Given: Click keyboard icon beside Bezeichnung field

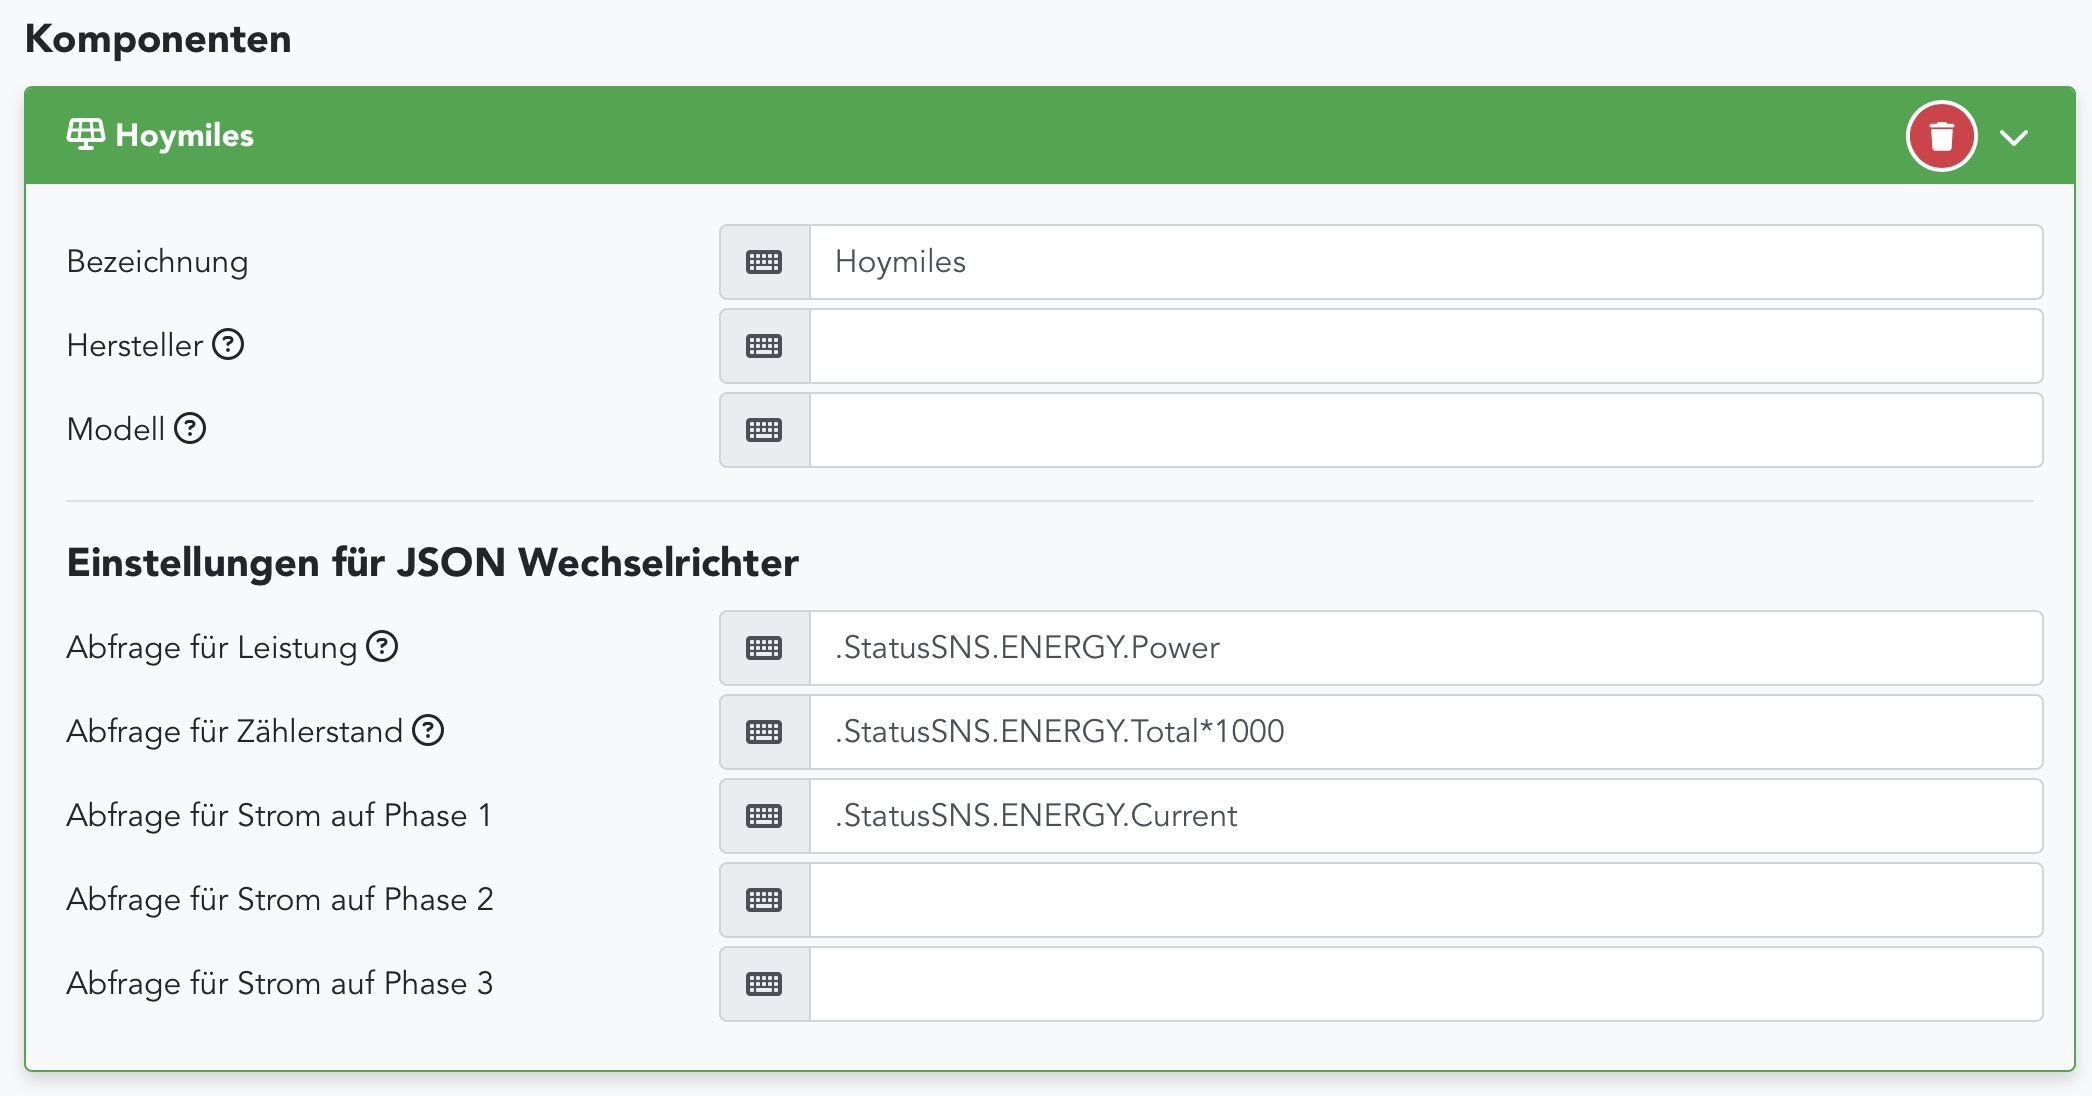Looking at the screenshot, I should pos(764,262).
